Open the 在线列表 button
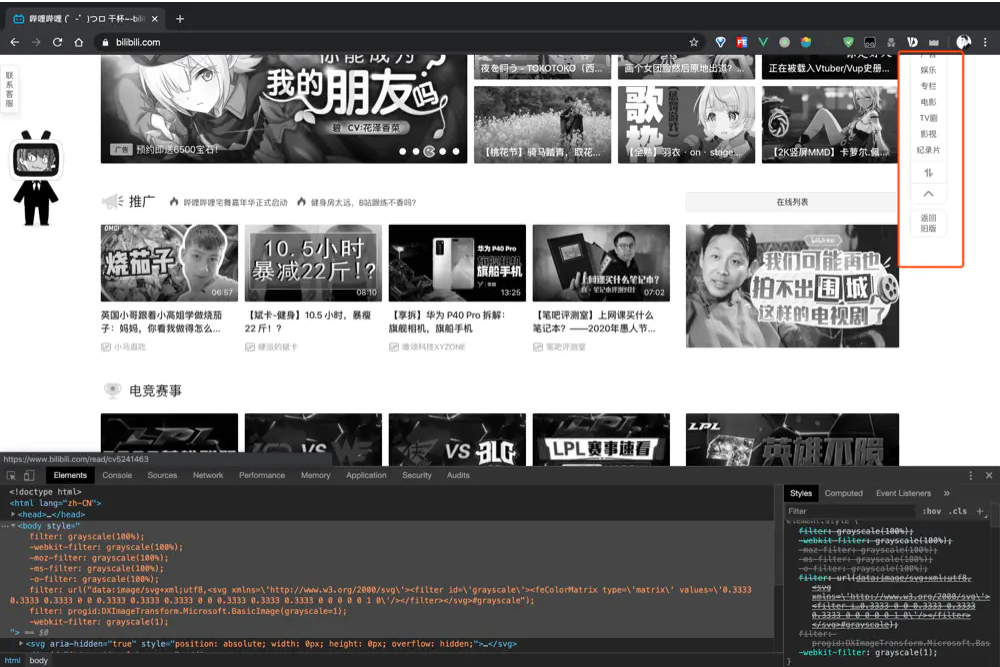 click(791, 202)
